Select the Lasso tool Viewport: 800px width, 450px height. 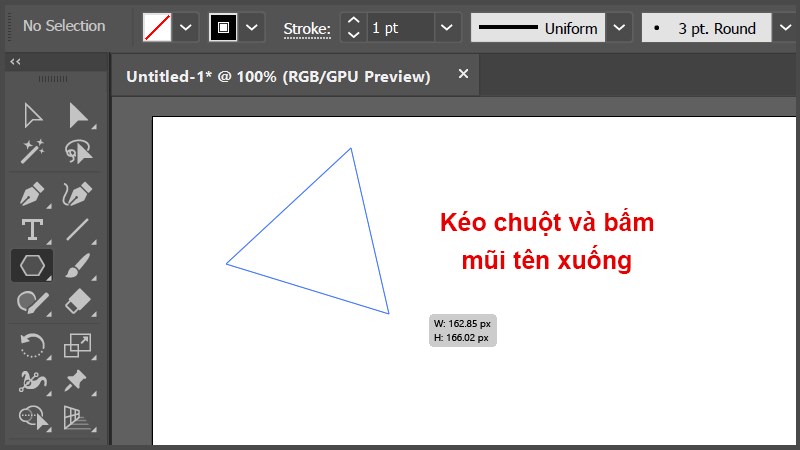click(78, 151)
